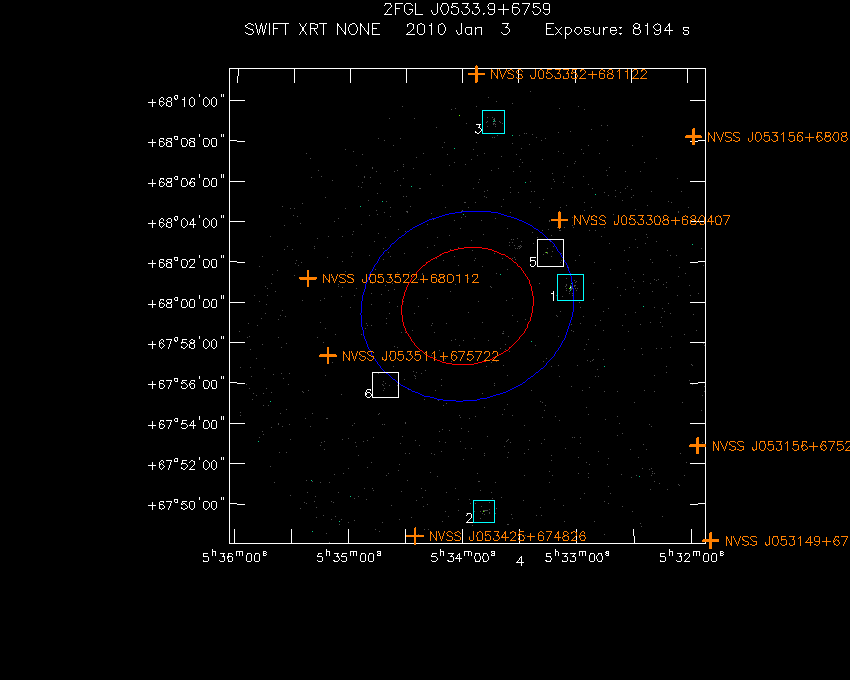850x680 pixels.
Task: Select the cyan box of X-ray source 1
Action: pyautogui.click(x=570, y=287)
